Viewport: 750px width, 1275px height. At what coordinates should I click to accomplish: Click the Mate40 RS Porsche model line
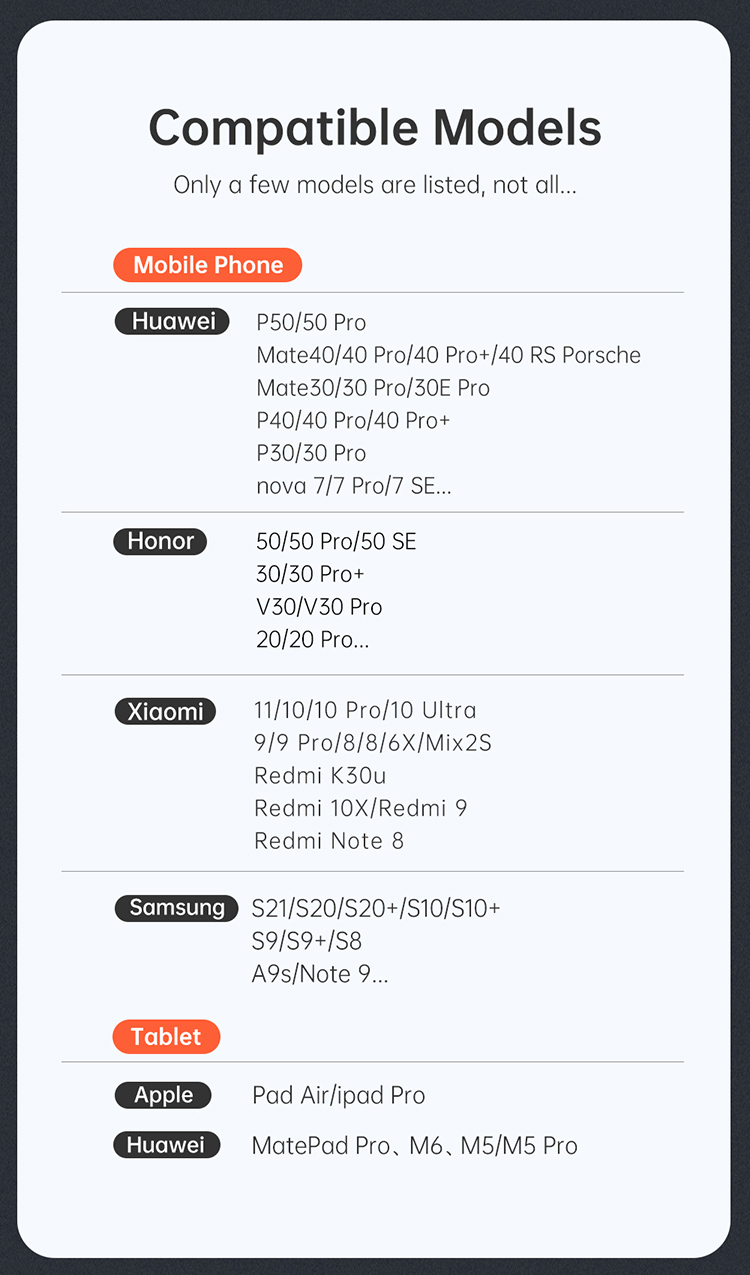448,355
